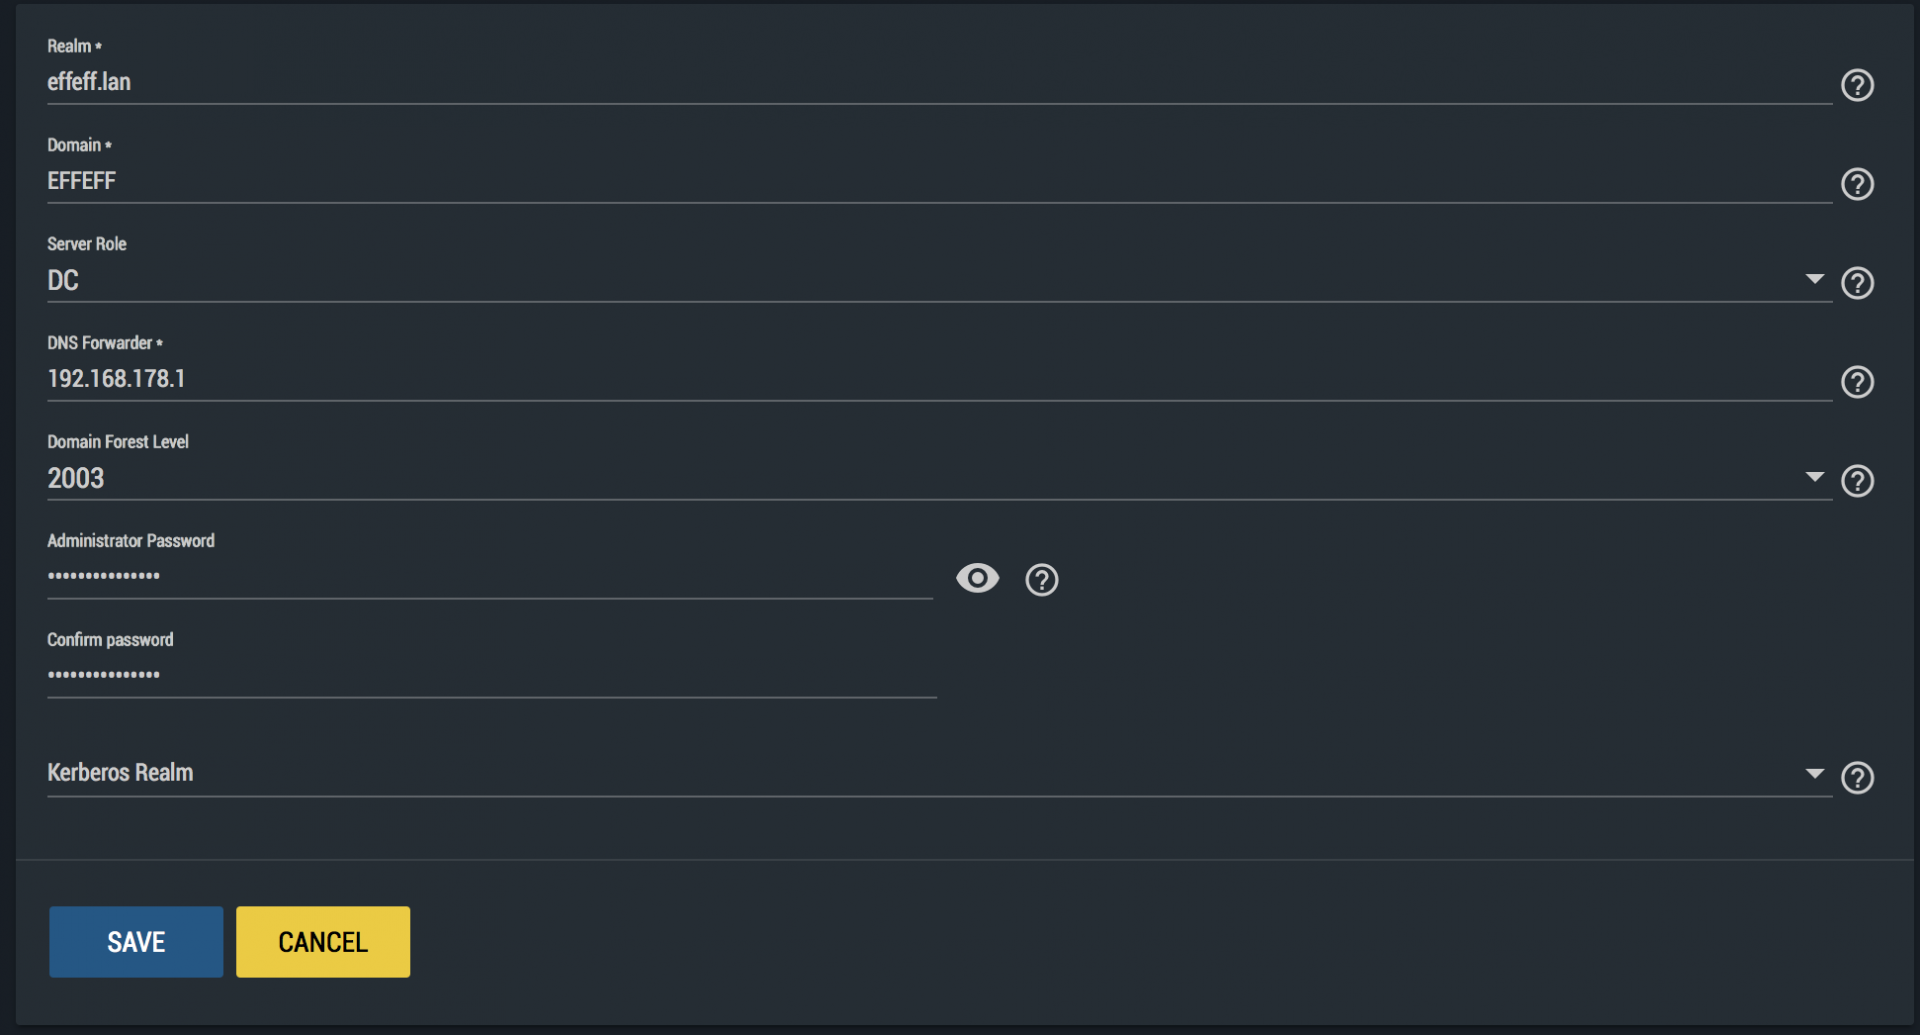Image resolution: width=1920 pixels, height=1035 pixels.
Task: Focus the Administrator Password field
Action: click(x=490, y=576)
